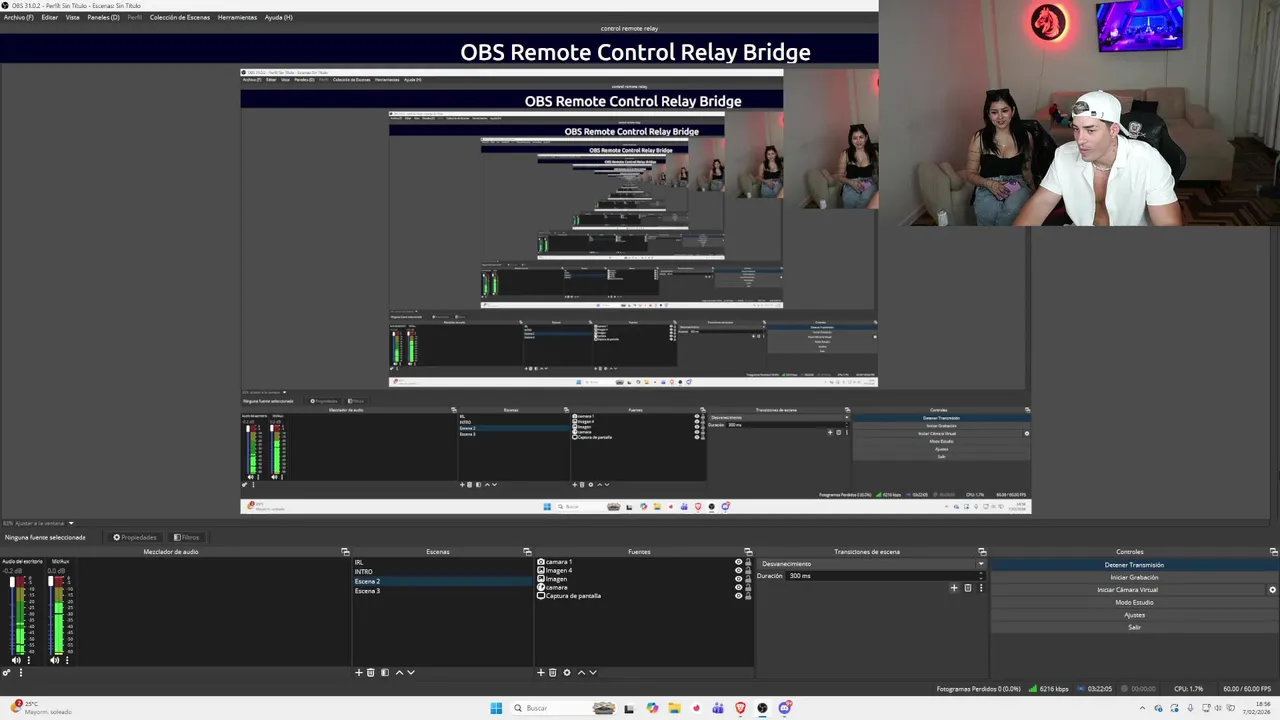1280x720 pixels.
Task: Open the Herramientas menu
Action: [x=237, y=17]
